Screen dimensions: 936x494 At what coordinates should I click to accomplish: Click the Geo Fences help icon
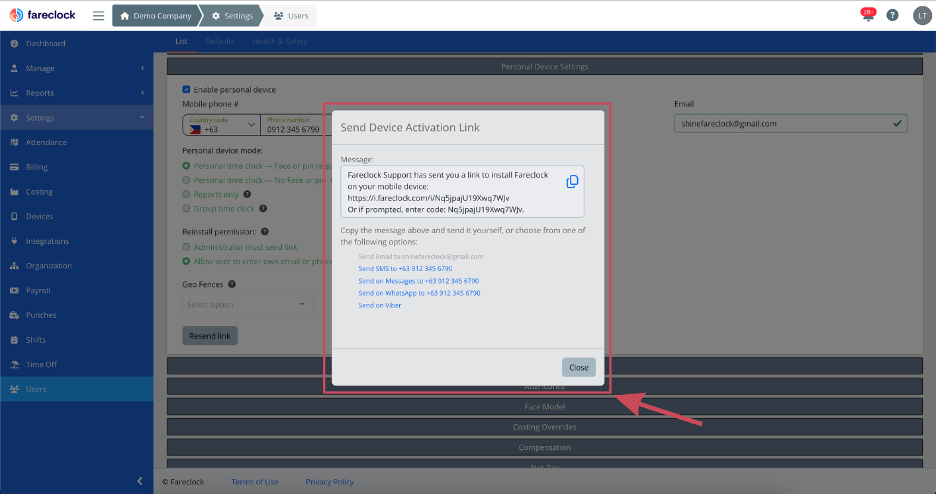coord(232,284)
